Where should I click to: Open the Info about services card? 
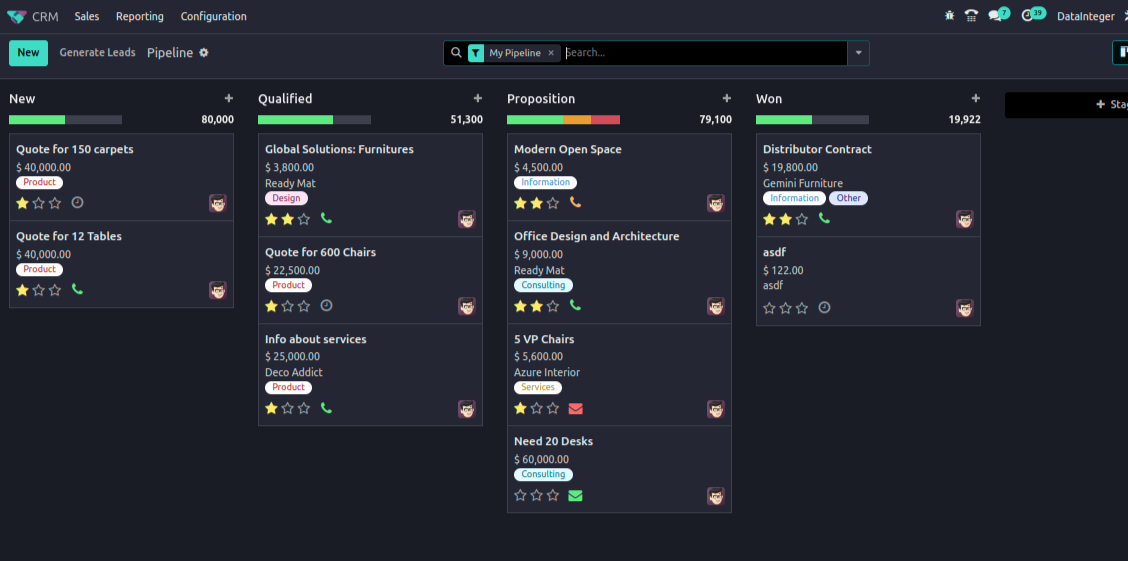pyautogui.click(x=370, y=374)
